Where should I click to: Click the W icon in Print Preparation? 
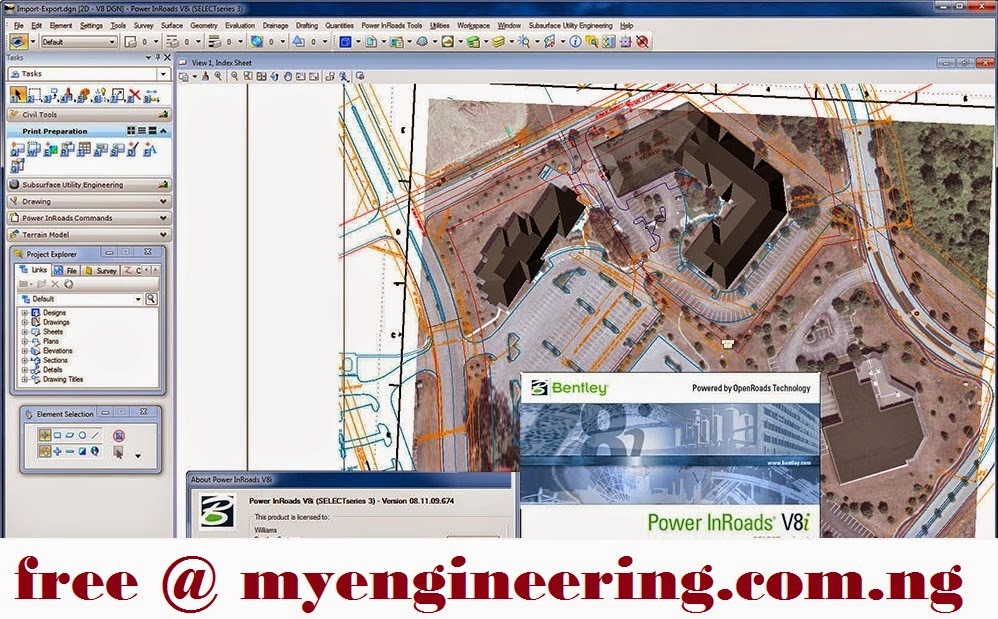tap(34, 150)
